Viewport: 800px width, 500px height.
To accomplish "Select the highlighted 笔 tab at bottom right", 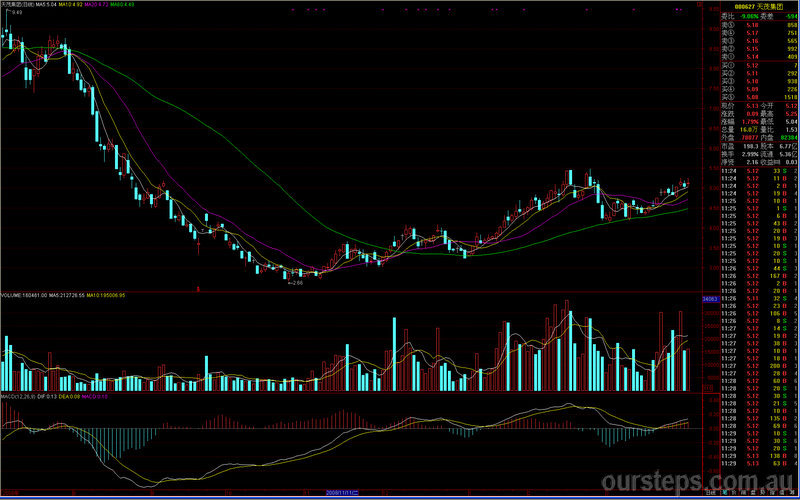I will point(724,493).
